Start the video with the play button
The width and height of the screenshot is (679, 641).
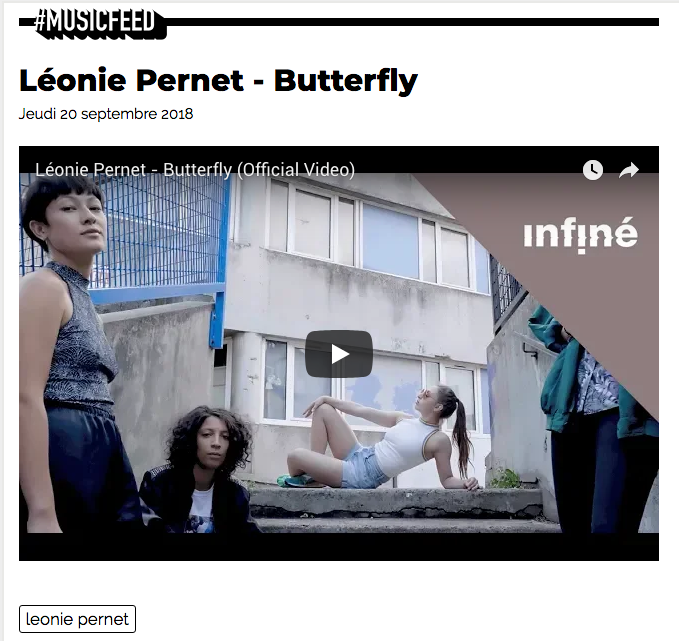tap(339, 354)
